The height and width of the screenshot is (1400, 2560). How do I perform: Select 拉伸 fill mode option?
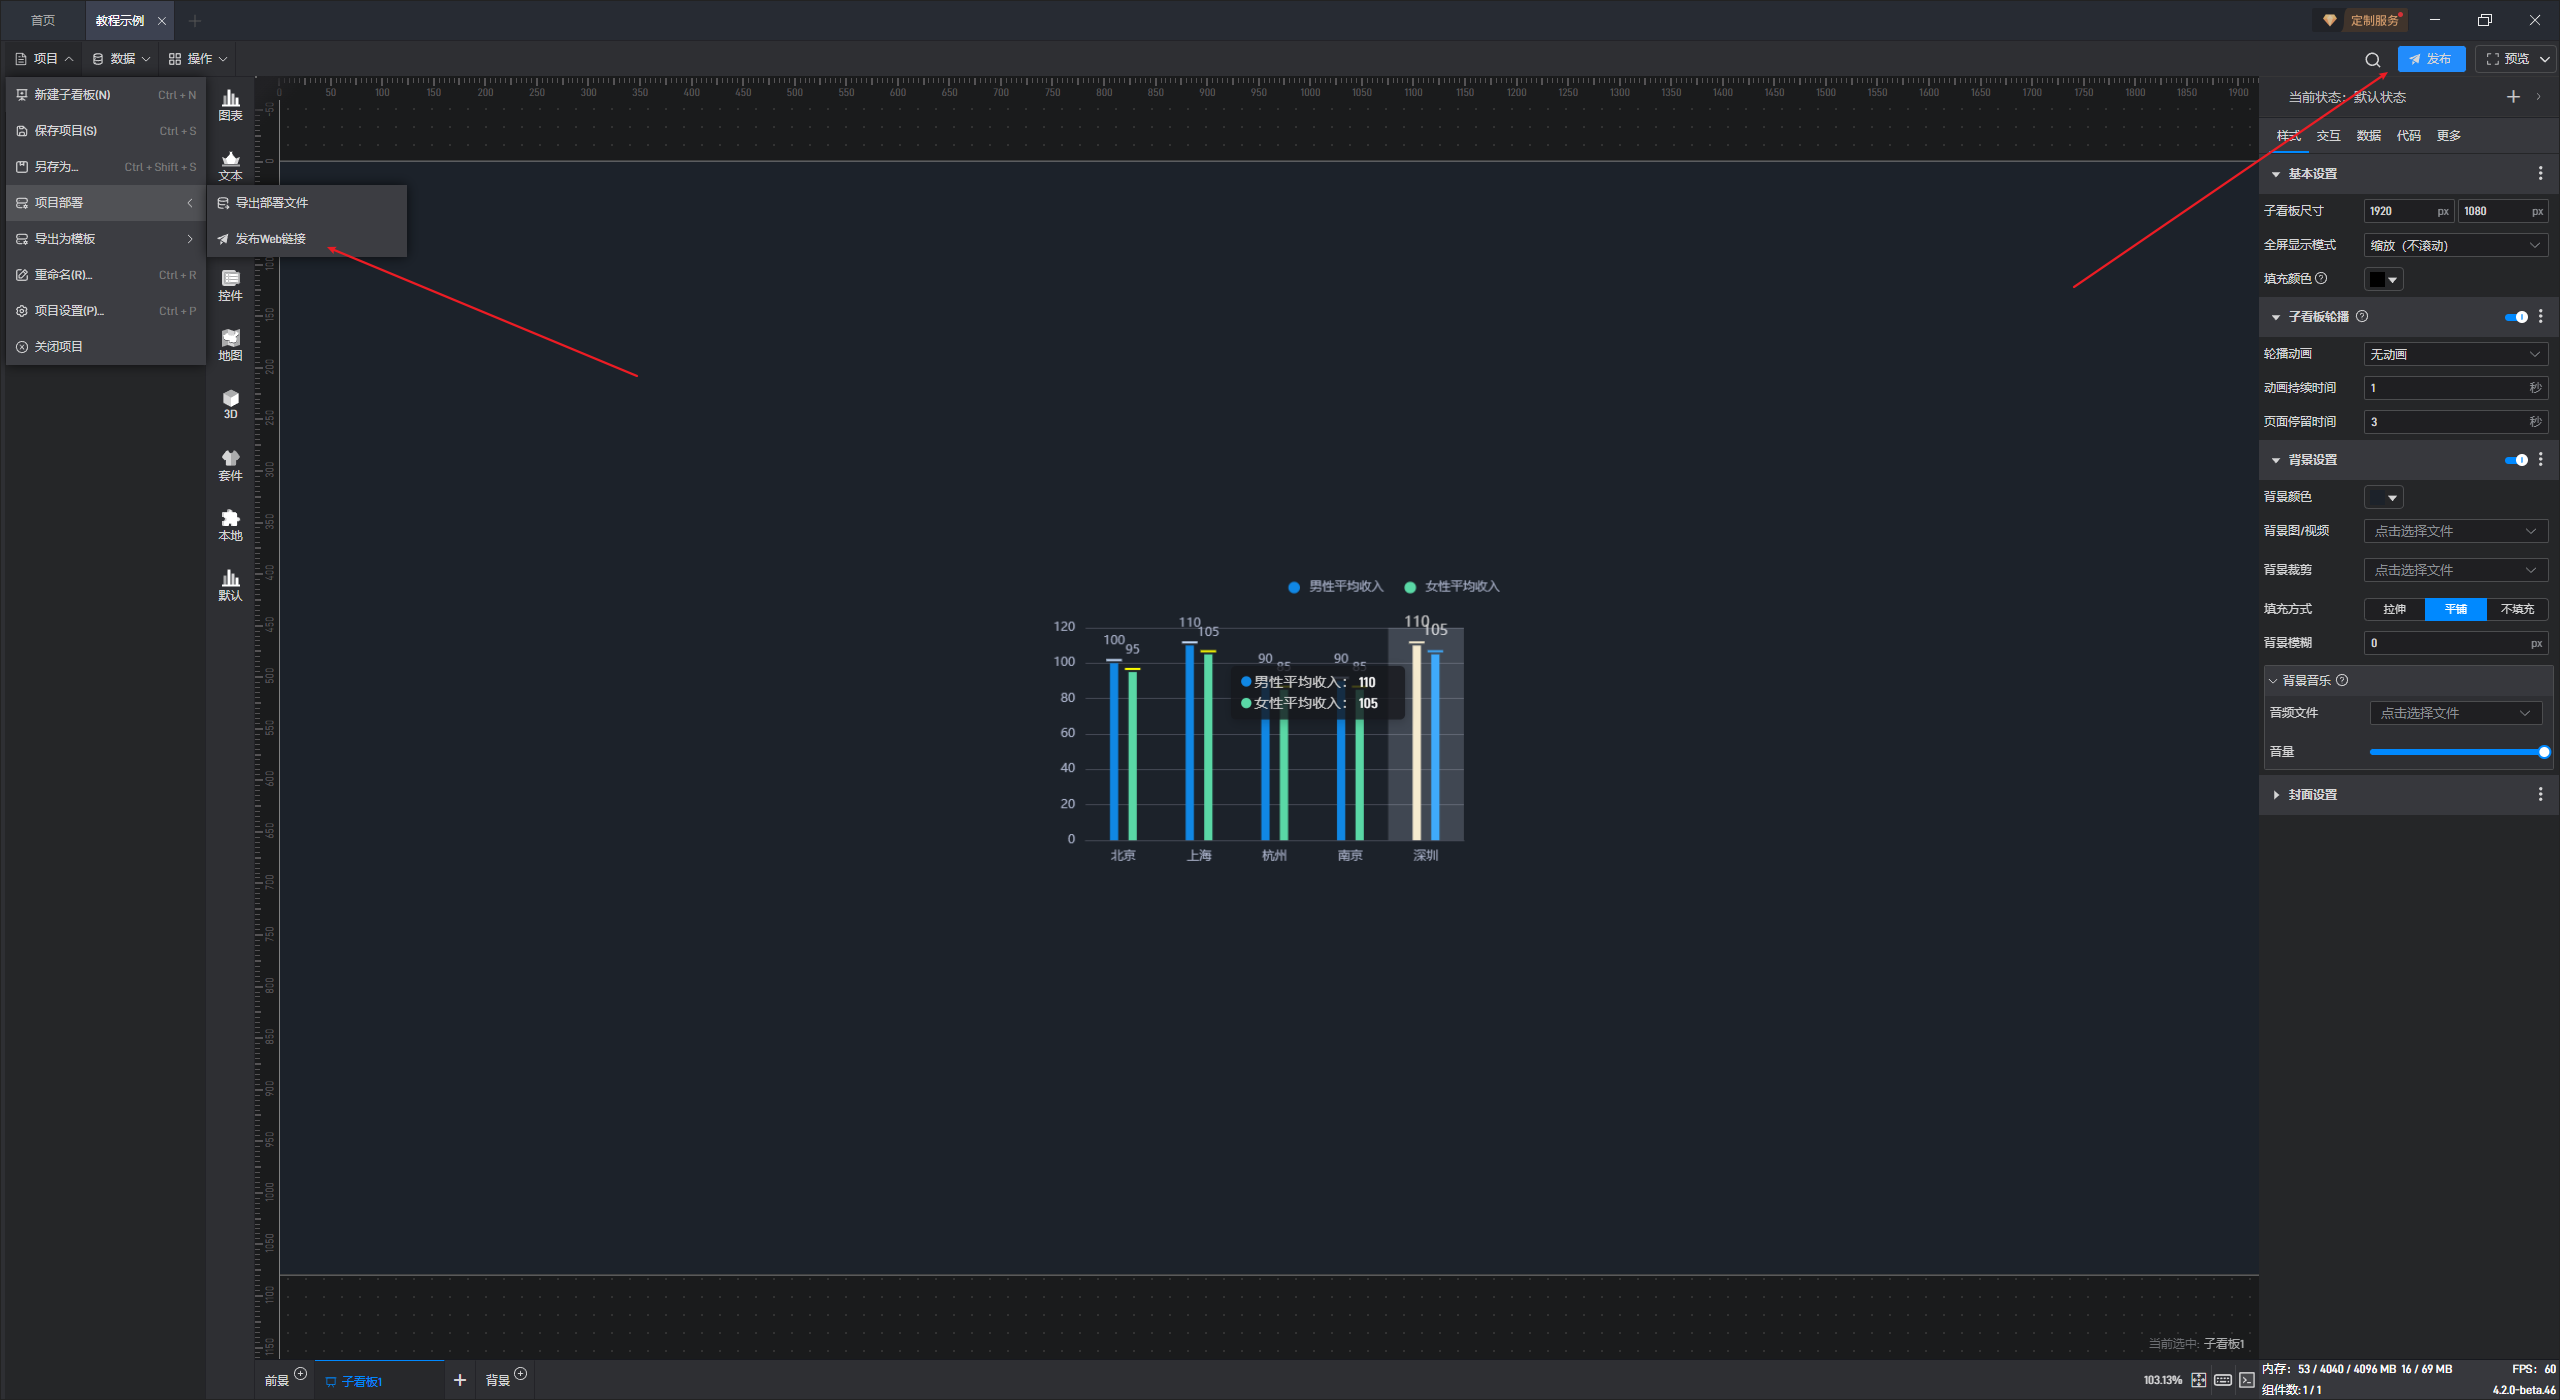pyautogui.click(x=2394, y=609)
